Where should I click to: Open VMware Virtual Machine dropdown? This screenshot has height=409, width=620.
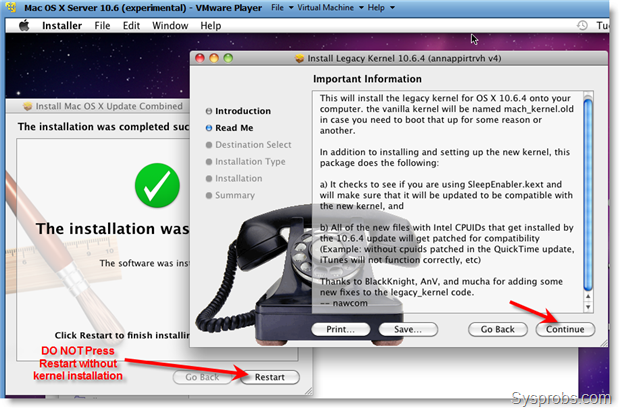coord(330,8)
